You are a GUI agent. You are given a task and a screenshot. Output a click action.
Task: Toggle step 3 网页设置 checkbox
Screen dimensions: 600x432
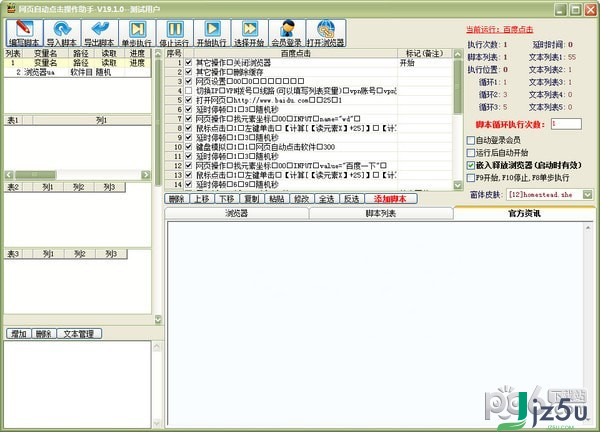[189, 81]
